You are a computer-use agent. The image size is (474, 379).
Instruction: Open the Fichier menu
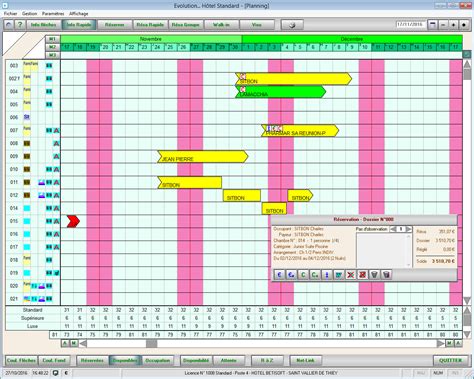pyautogui.click(x=10, y=14)
